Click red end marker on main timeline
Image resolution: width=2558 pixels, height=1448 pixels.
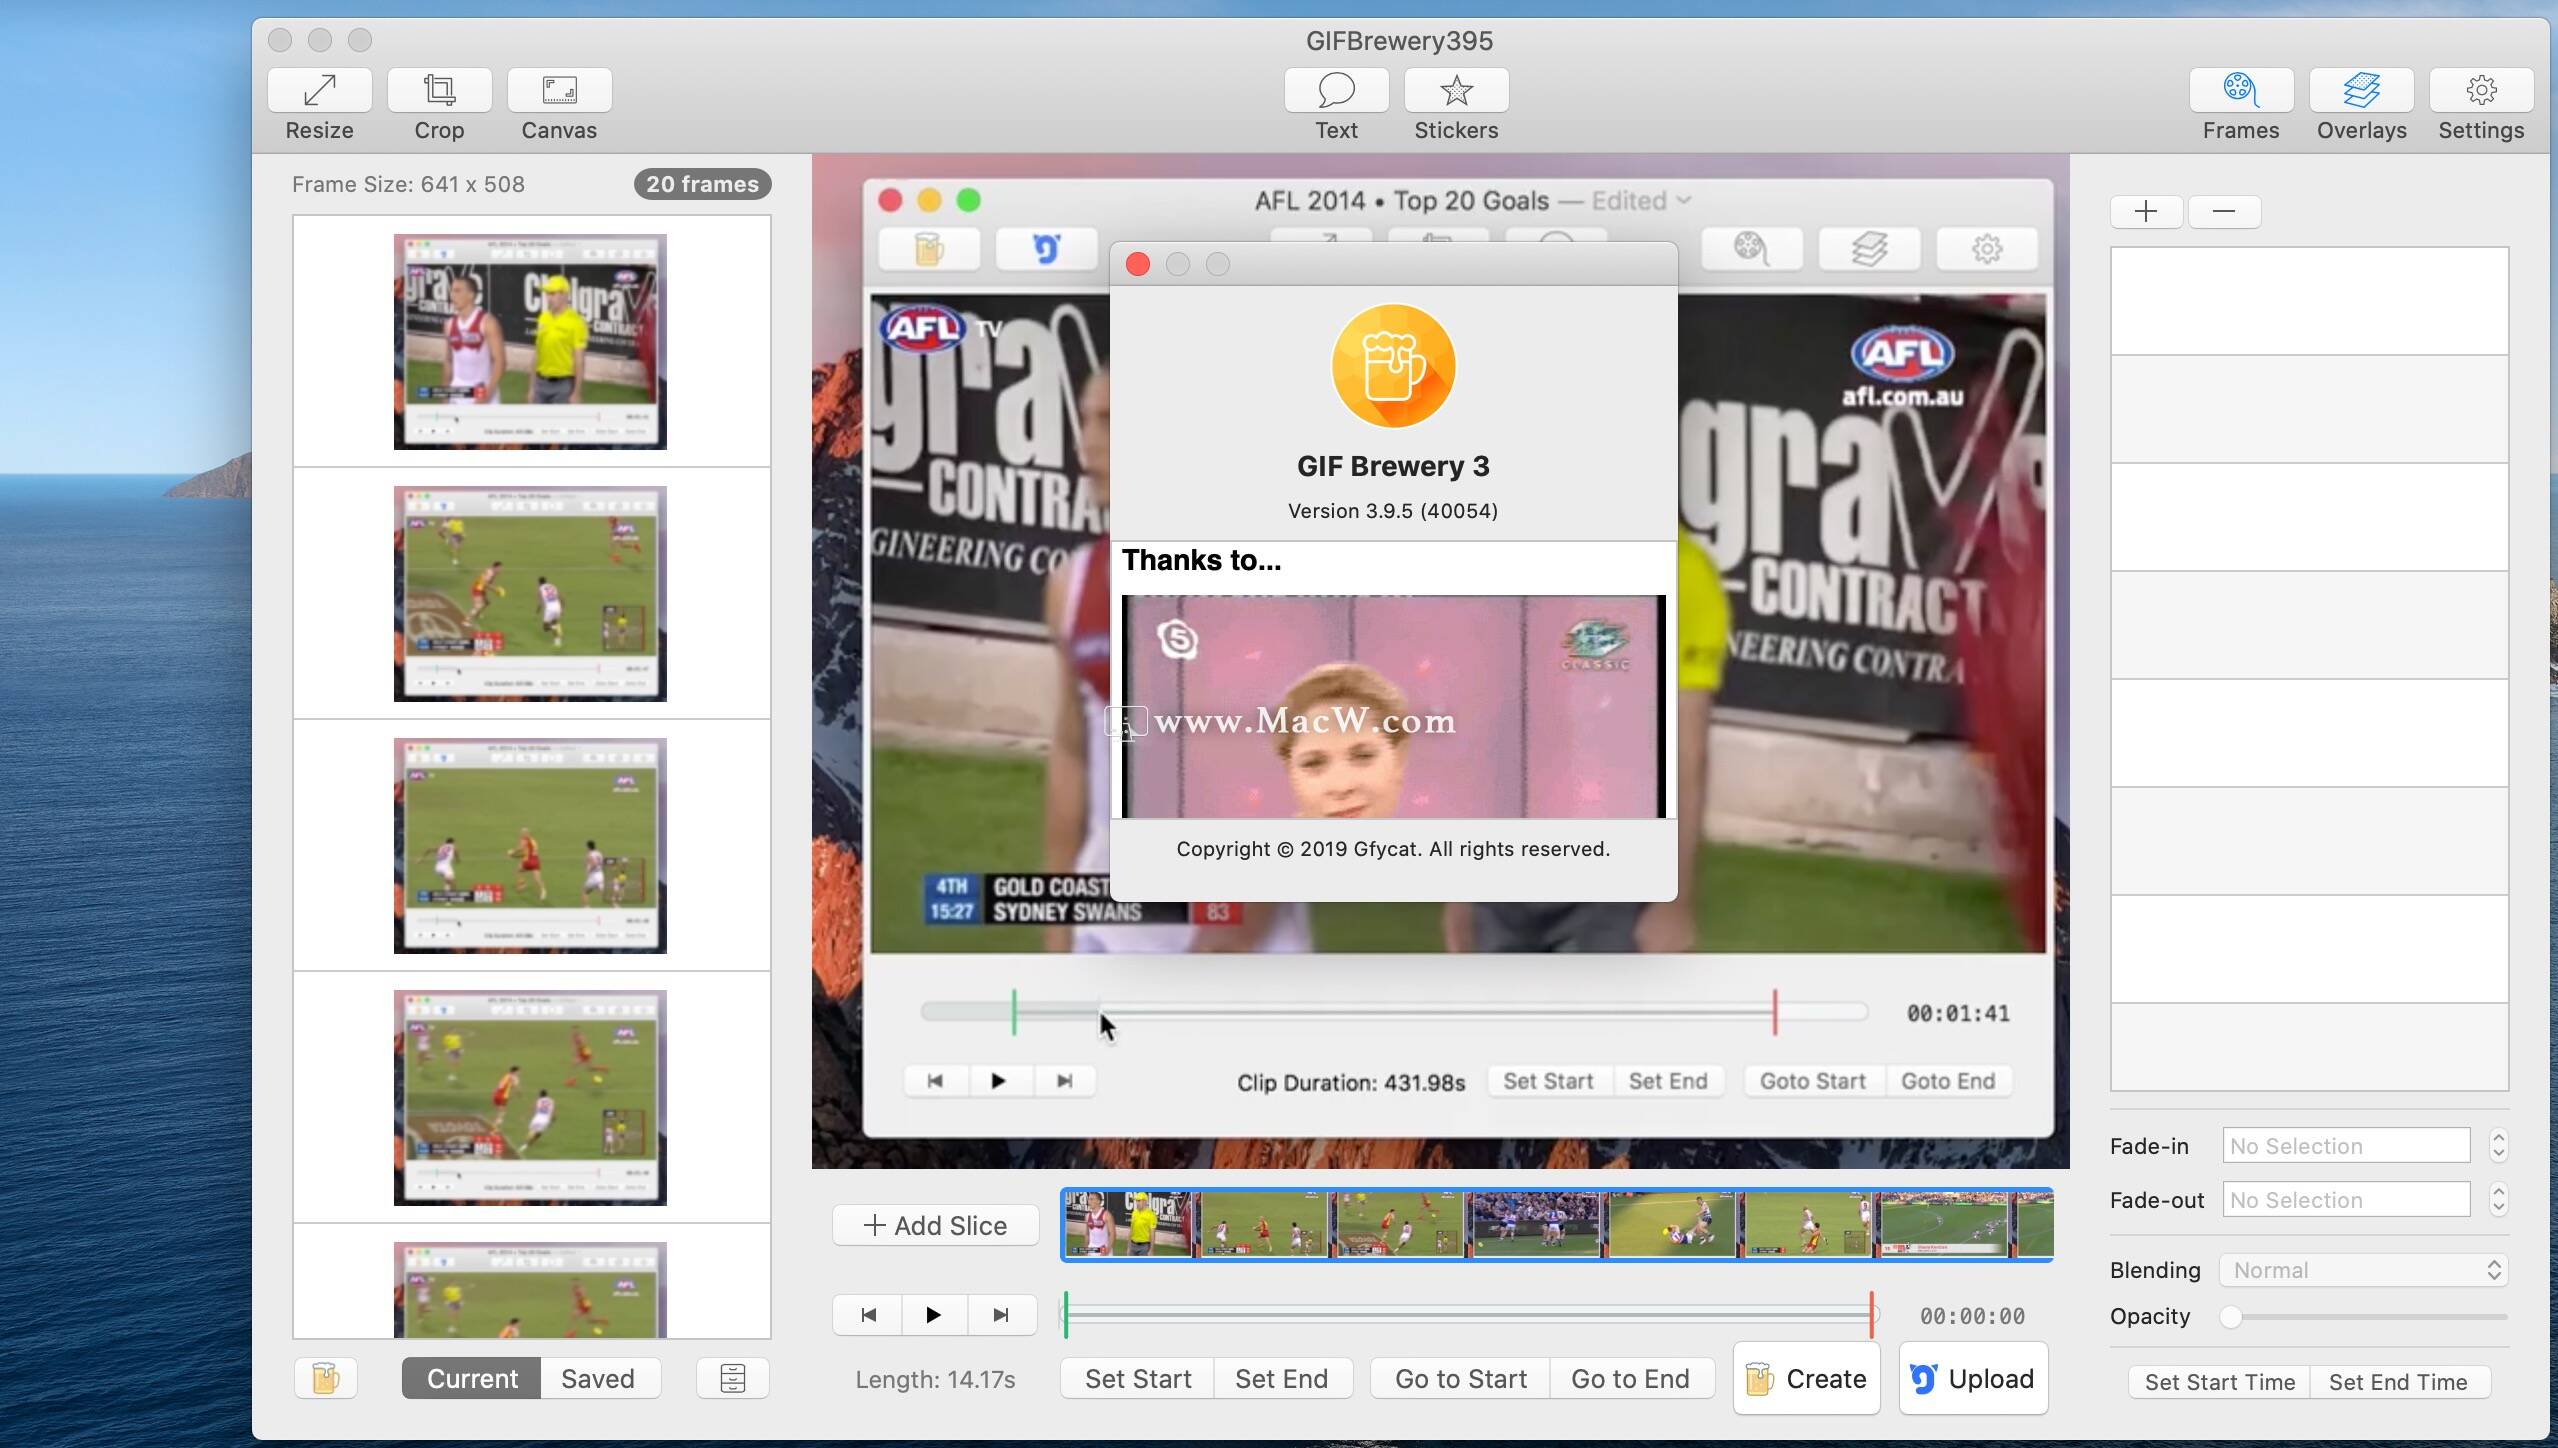[x=1871, y=1315]
